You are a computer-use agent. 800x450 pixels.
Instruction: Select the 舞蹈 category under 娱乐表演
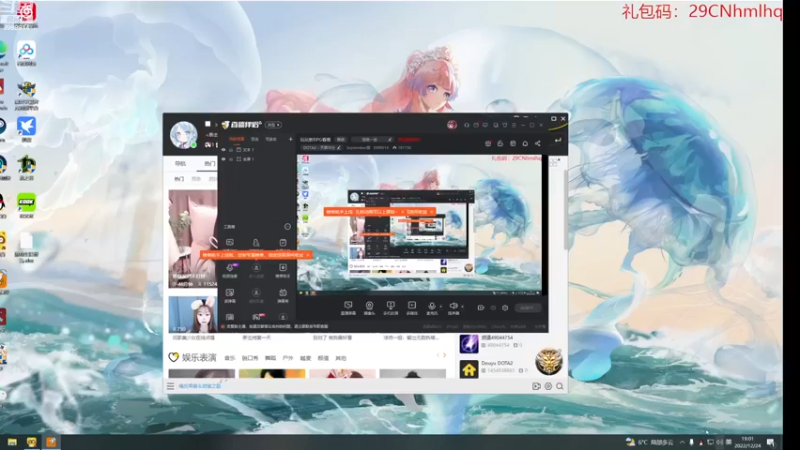click(270, 358)
